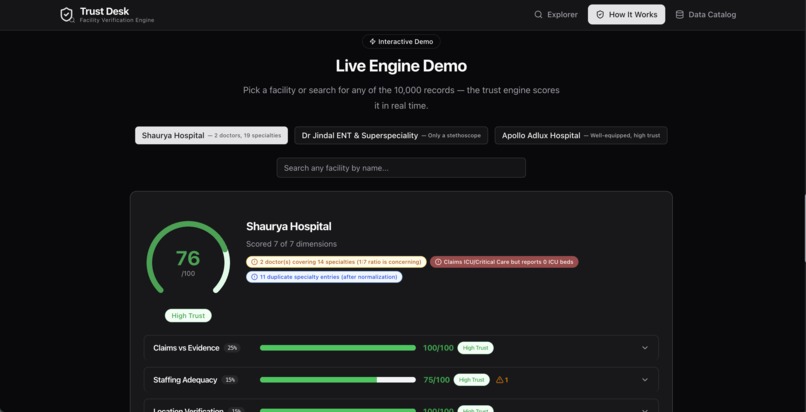Click the warning icon on Staffing Adequacy row

(499, 380)
